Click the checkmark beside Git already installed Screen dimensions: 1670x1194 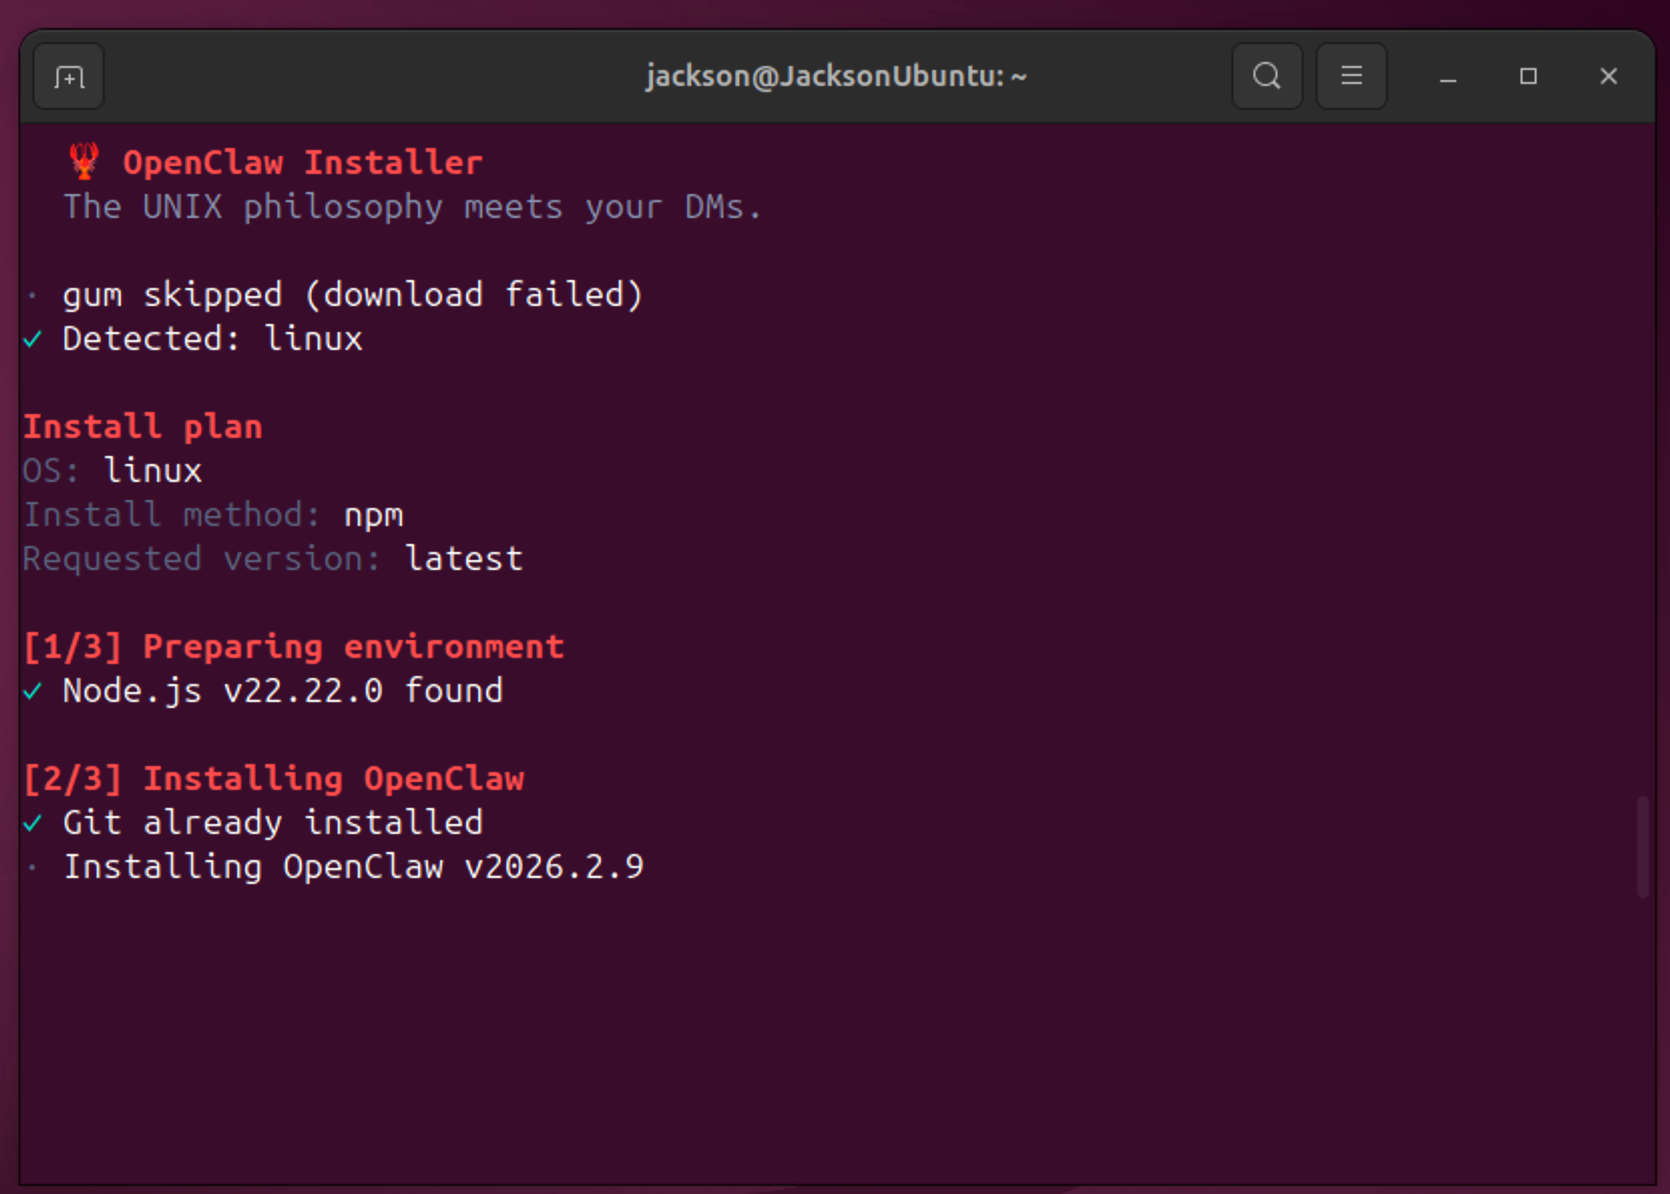point(33,823)
